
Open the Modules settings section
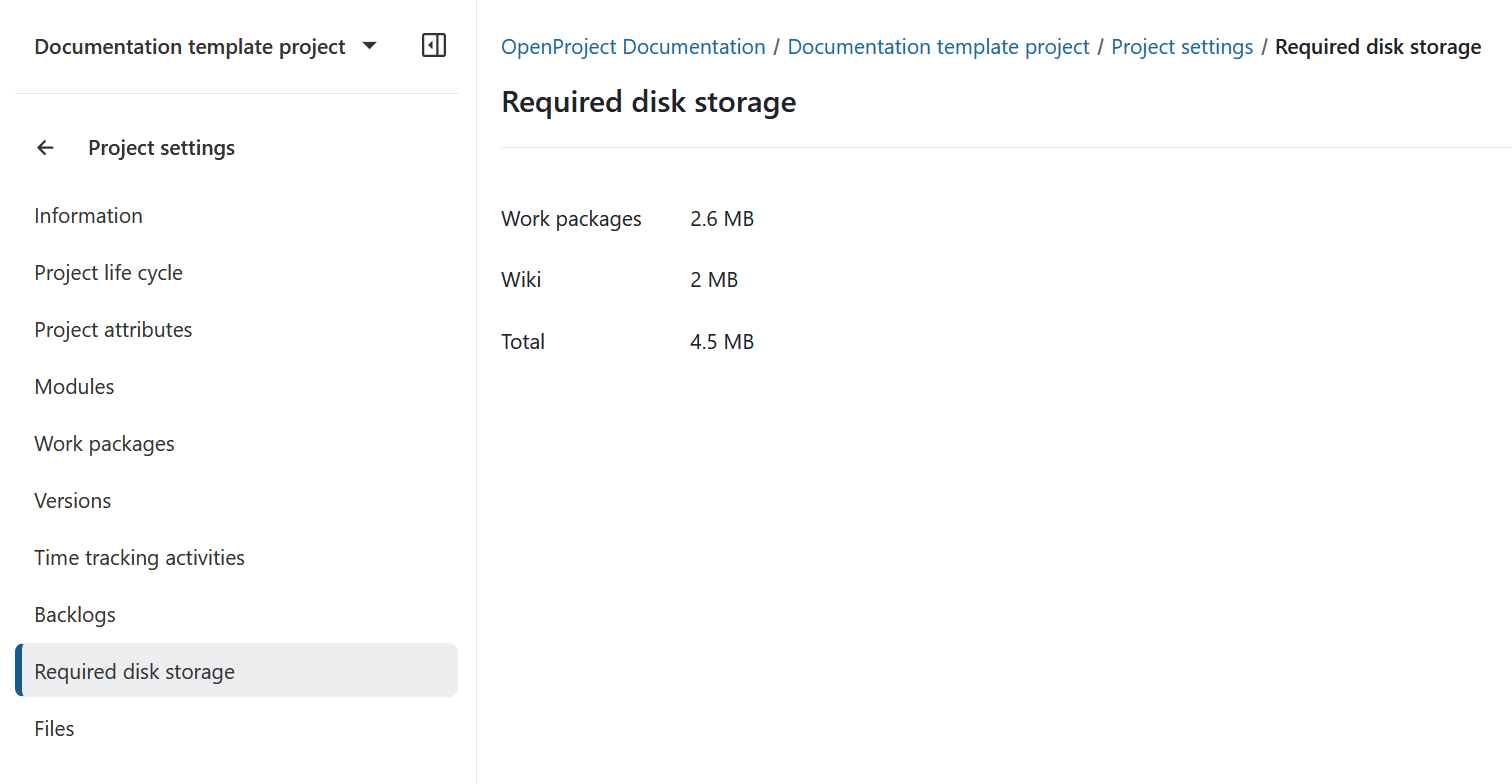tap(74, 386)
